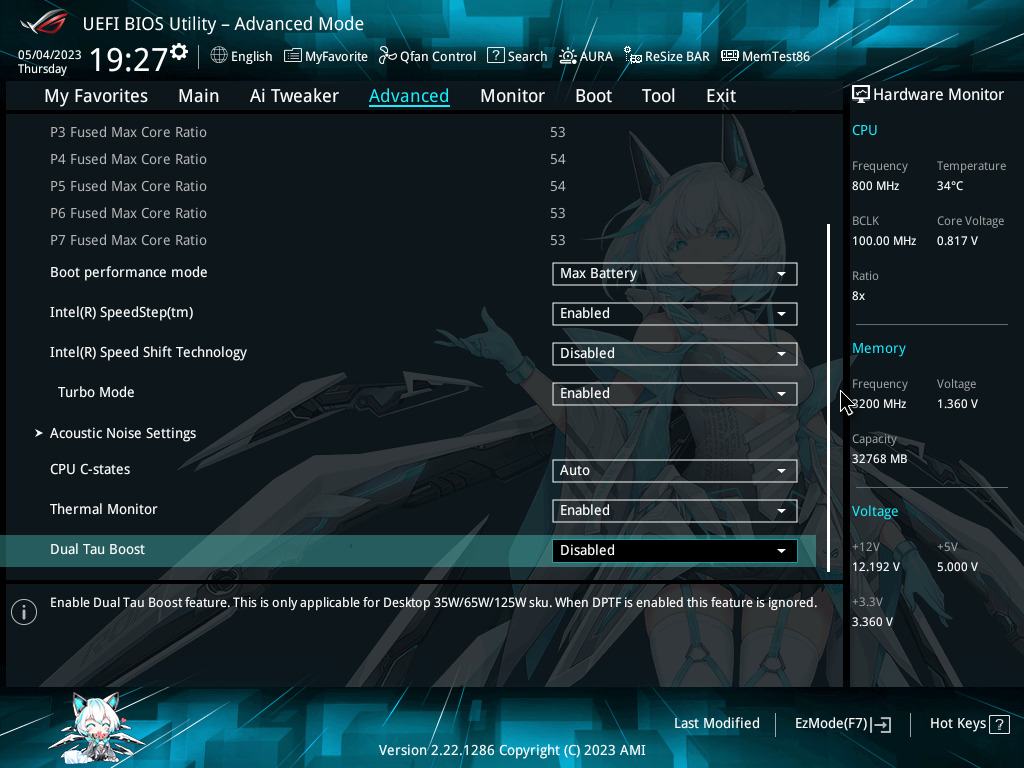Open the Ai Tweaker tab
The height and width of the screenshot is (768, 1024).
[x=294, y=96]
